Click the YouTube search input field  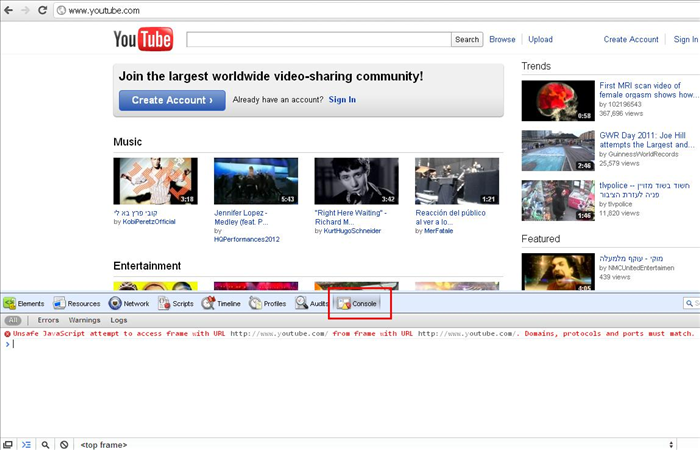pyautogui.click(x=319, y=39)
